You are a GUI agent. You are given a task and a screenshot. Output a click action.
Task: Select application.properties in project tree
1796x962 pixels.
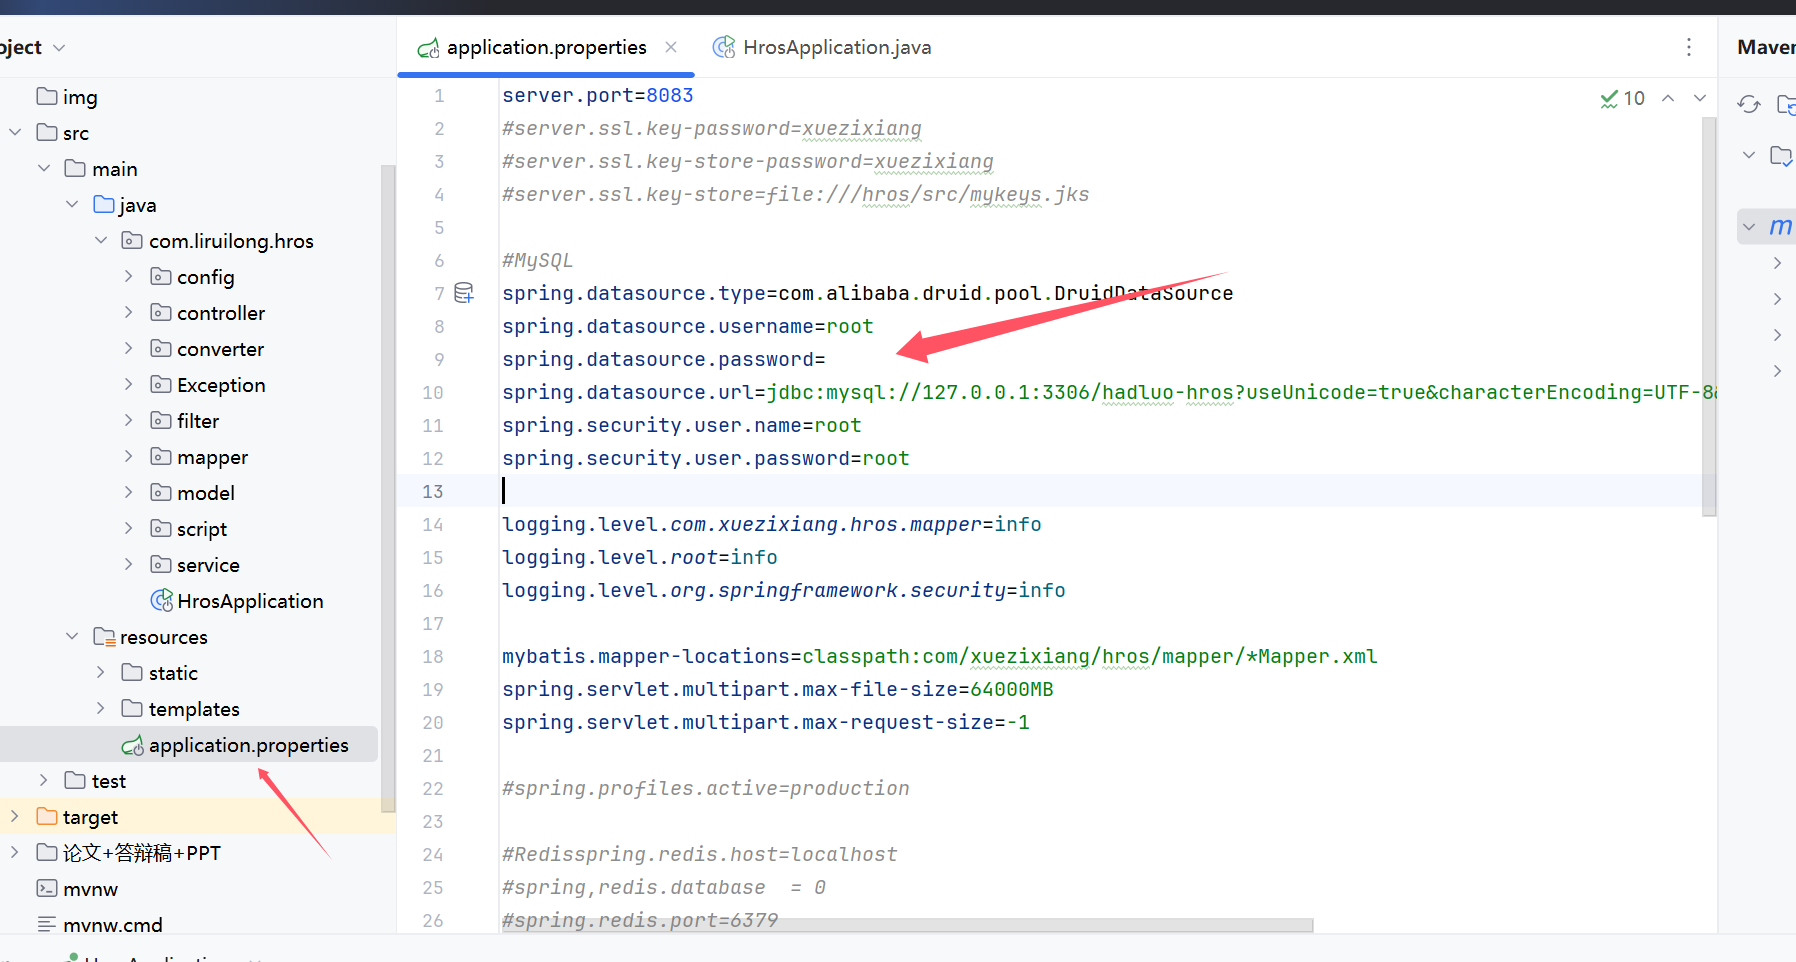coord(248,745)
